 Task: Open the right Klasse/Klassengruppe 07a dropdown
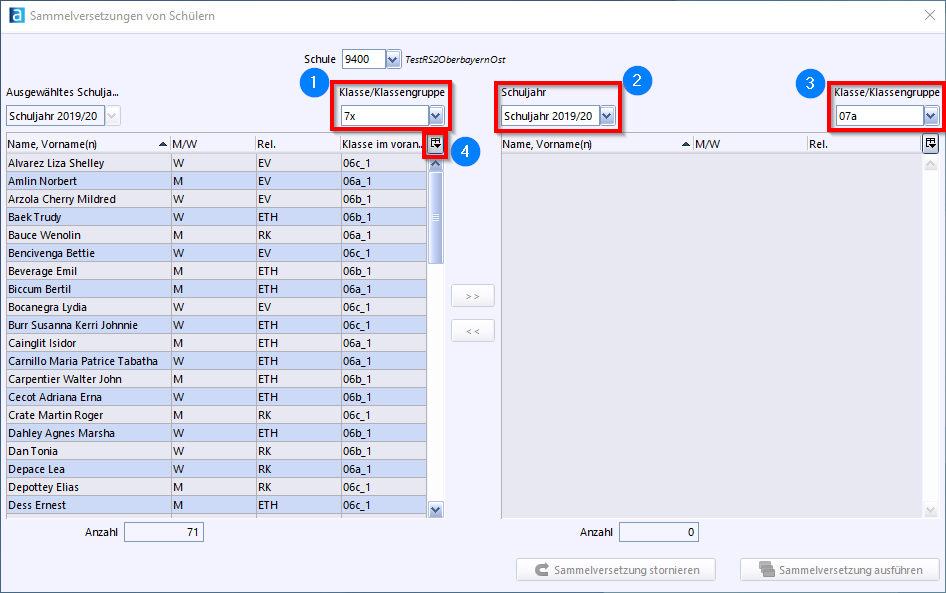tap(931, 116)
